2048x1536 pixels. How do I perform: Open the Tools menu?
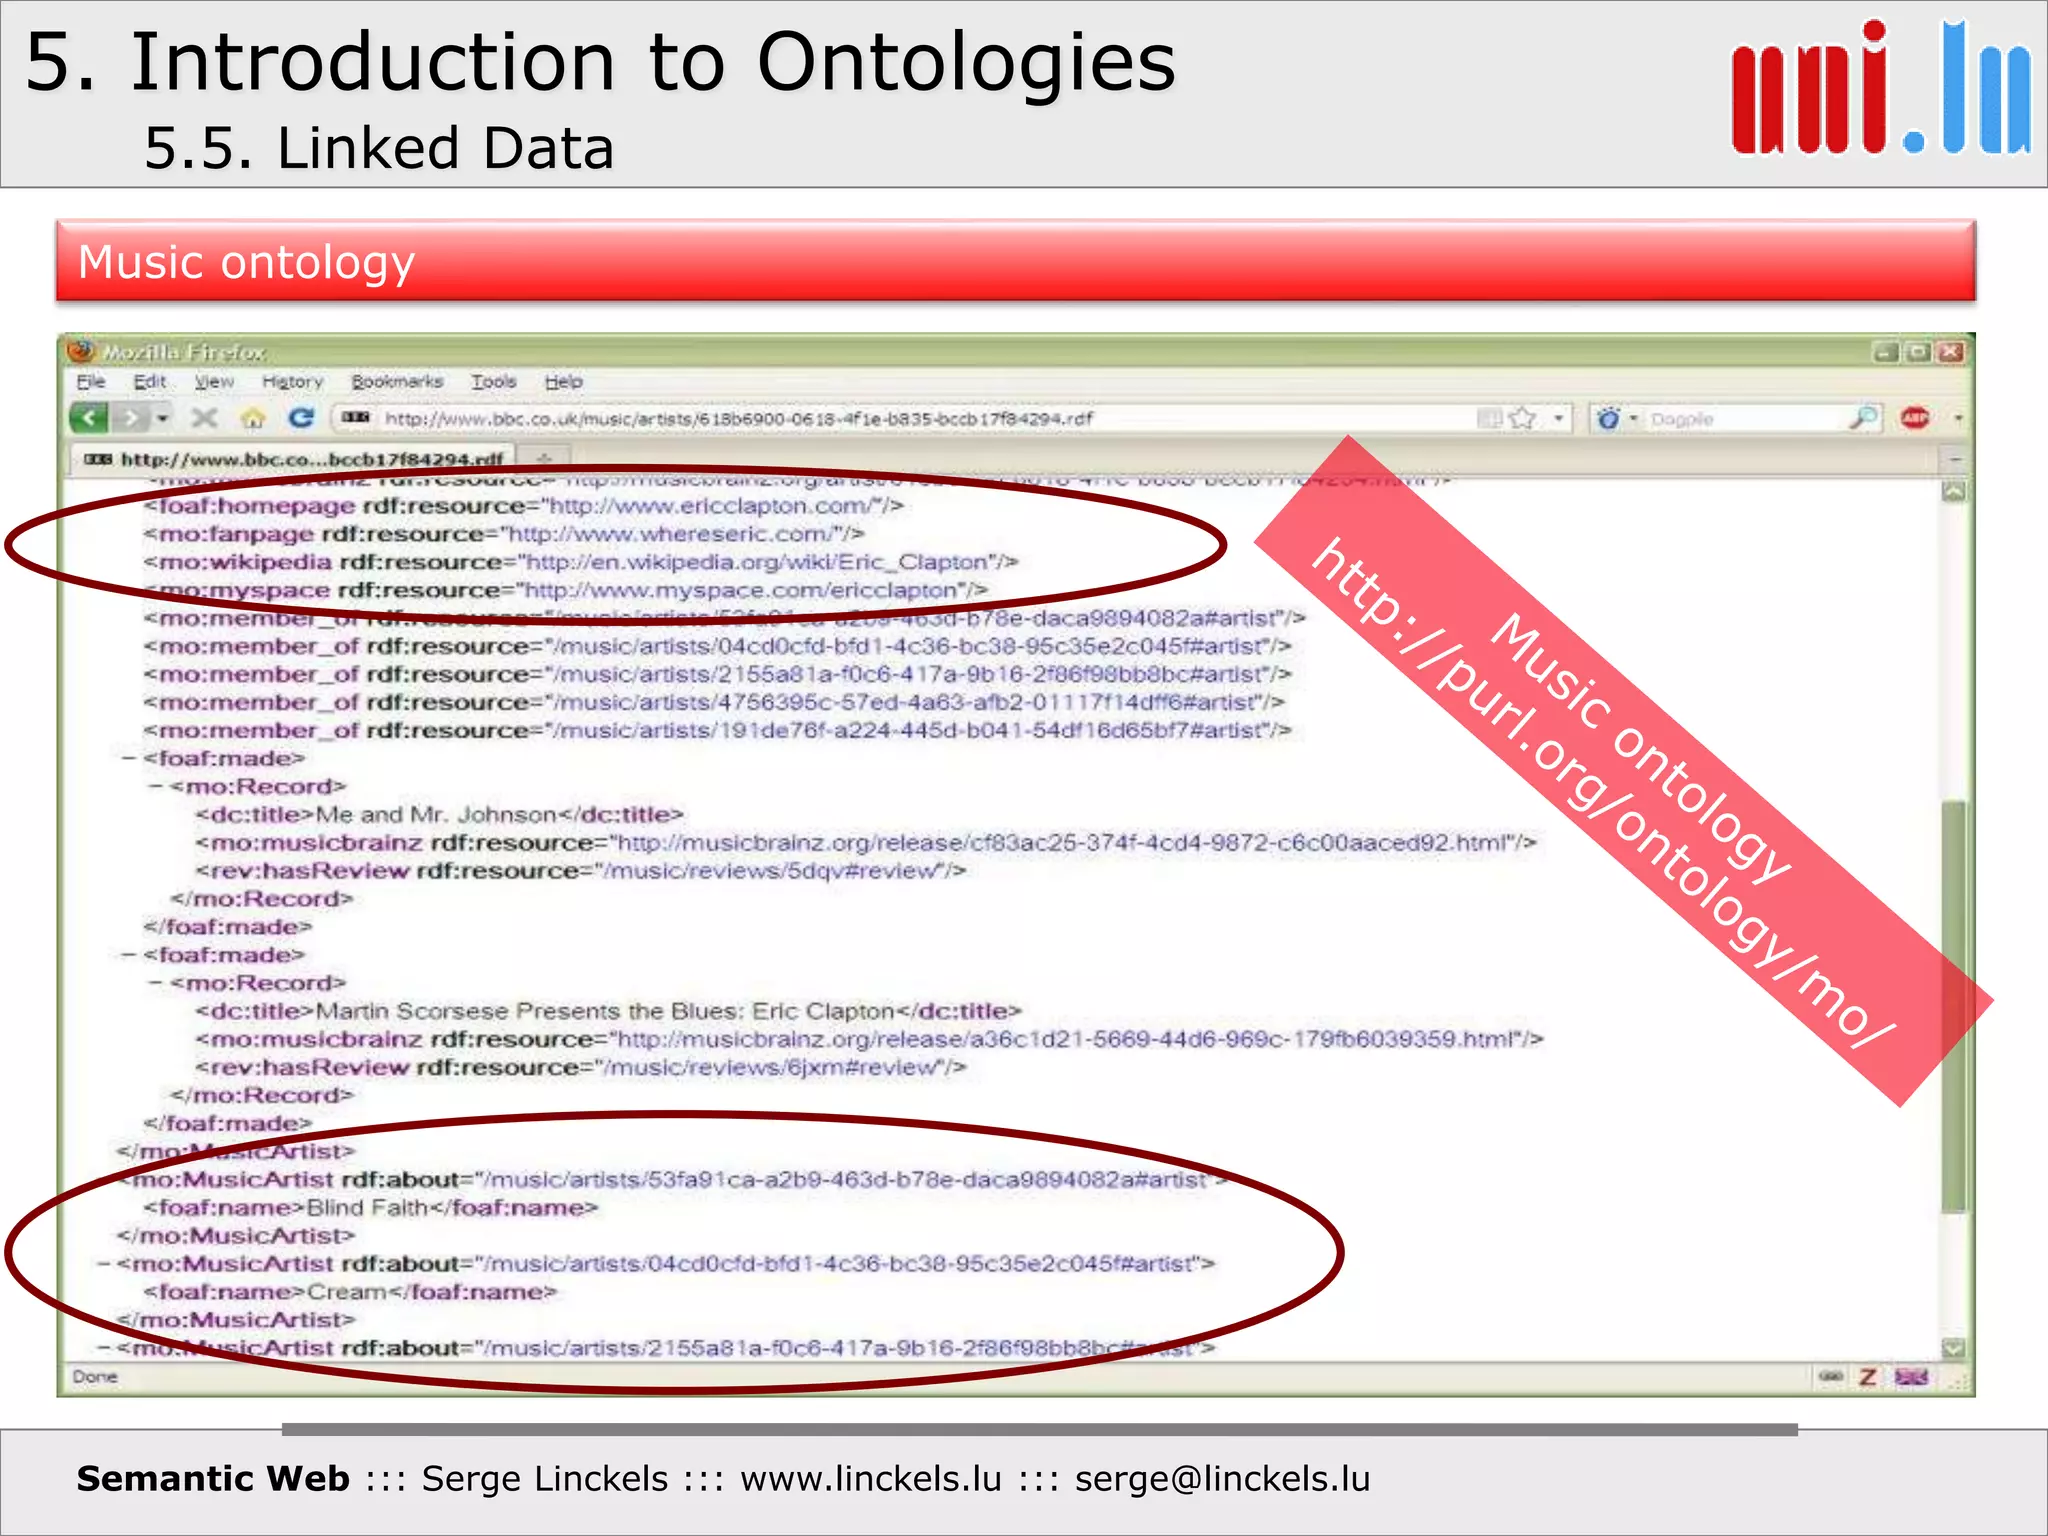494,381
